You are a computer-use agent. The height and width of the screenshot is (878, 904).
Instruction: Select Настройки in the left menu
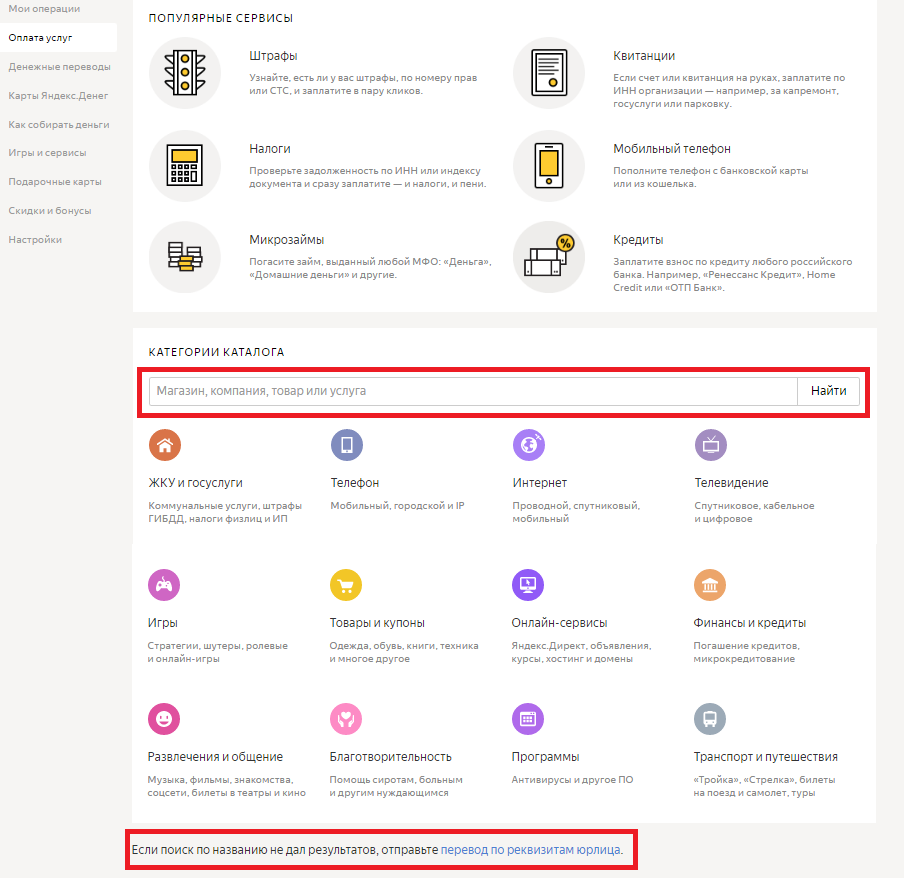[x=35, y=240]
